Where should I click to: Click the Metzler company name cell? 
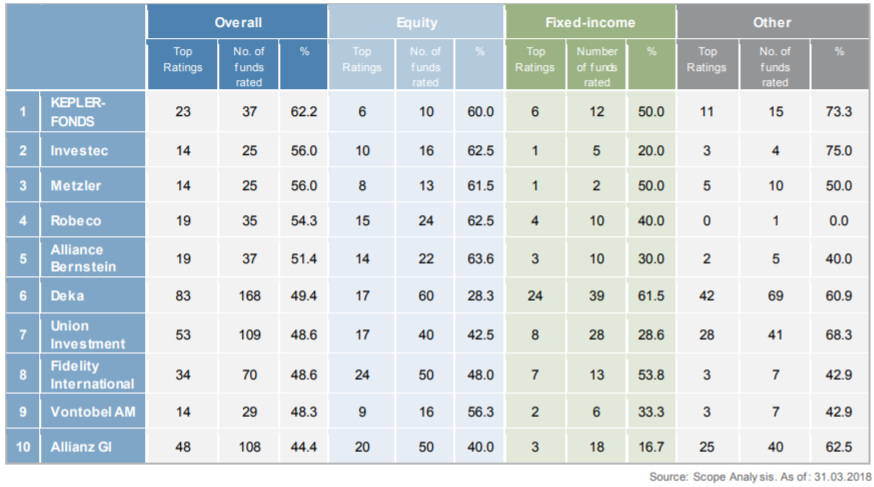(x=76, y=185)
